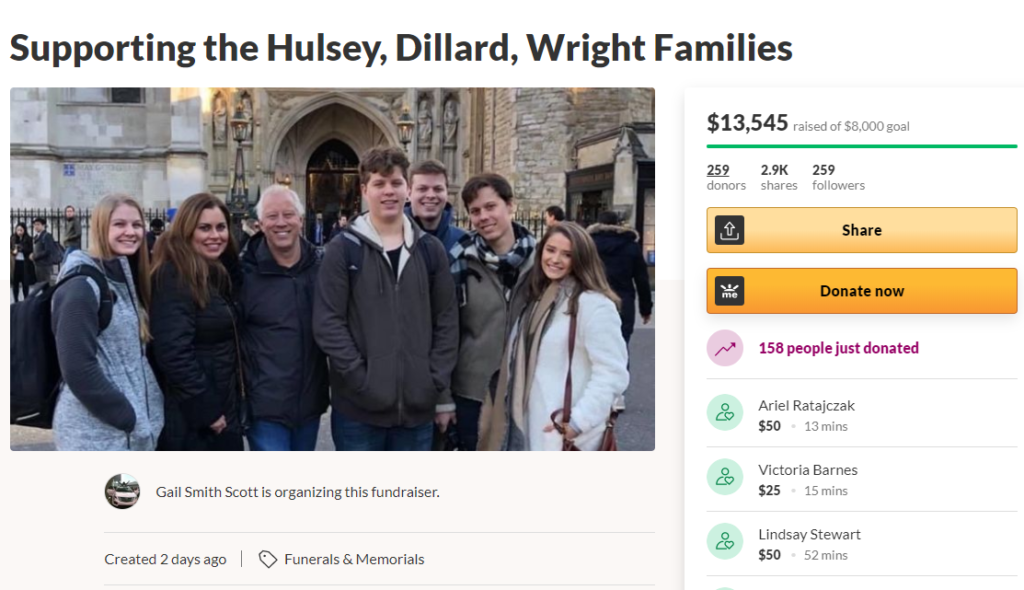This screenshot has width=1024, height=590.
Task: Click the Funerals & Memorials category link
Action: point(354,559)
